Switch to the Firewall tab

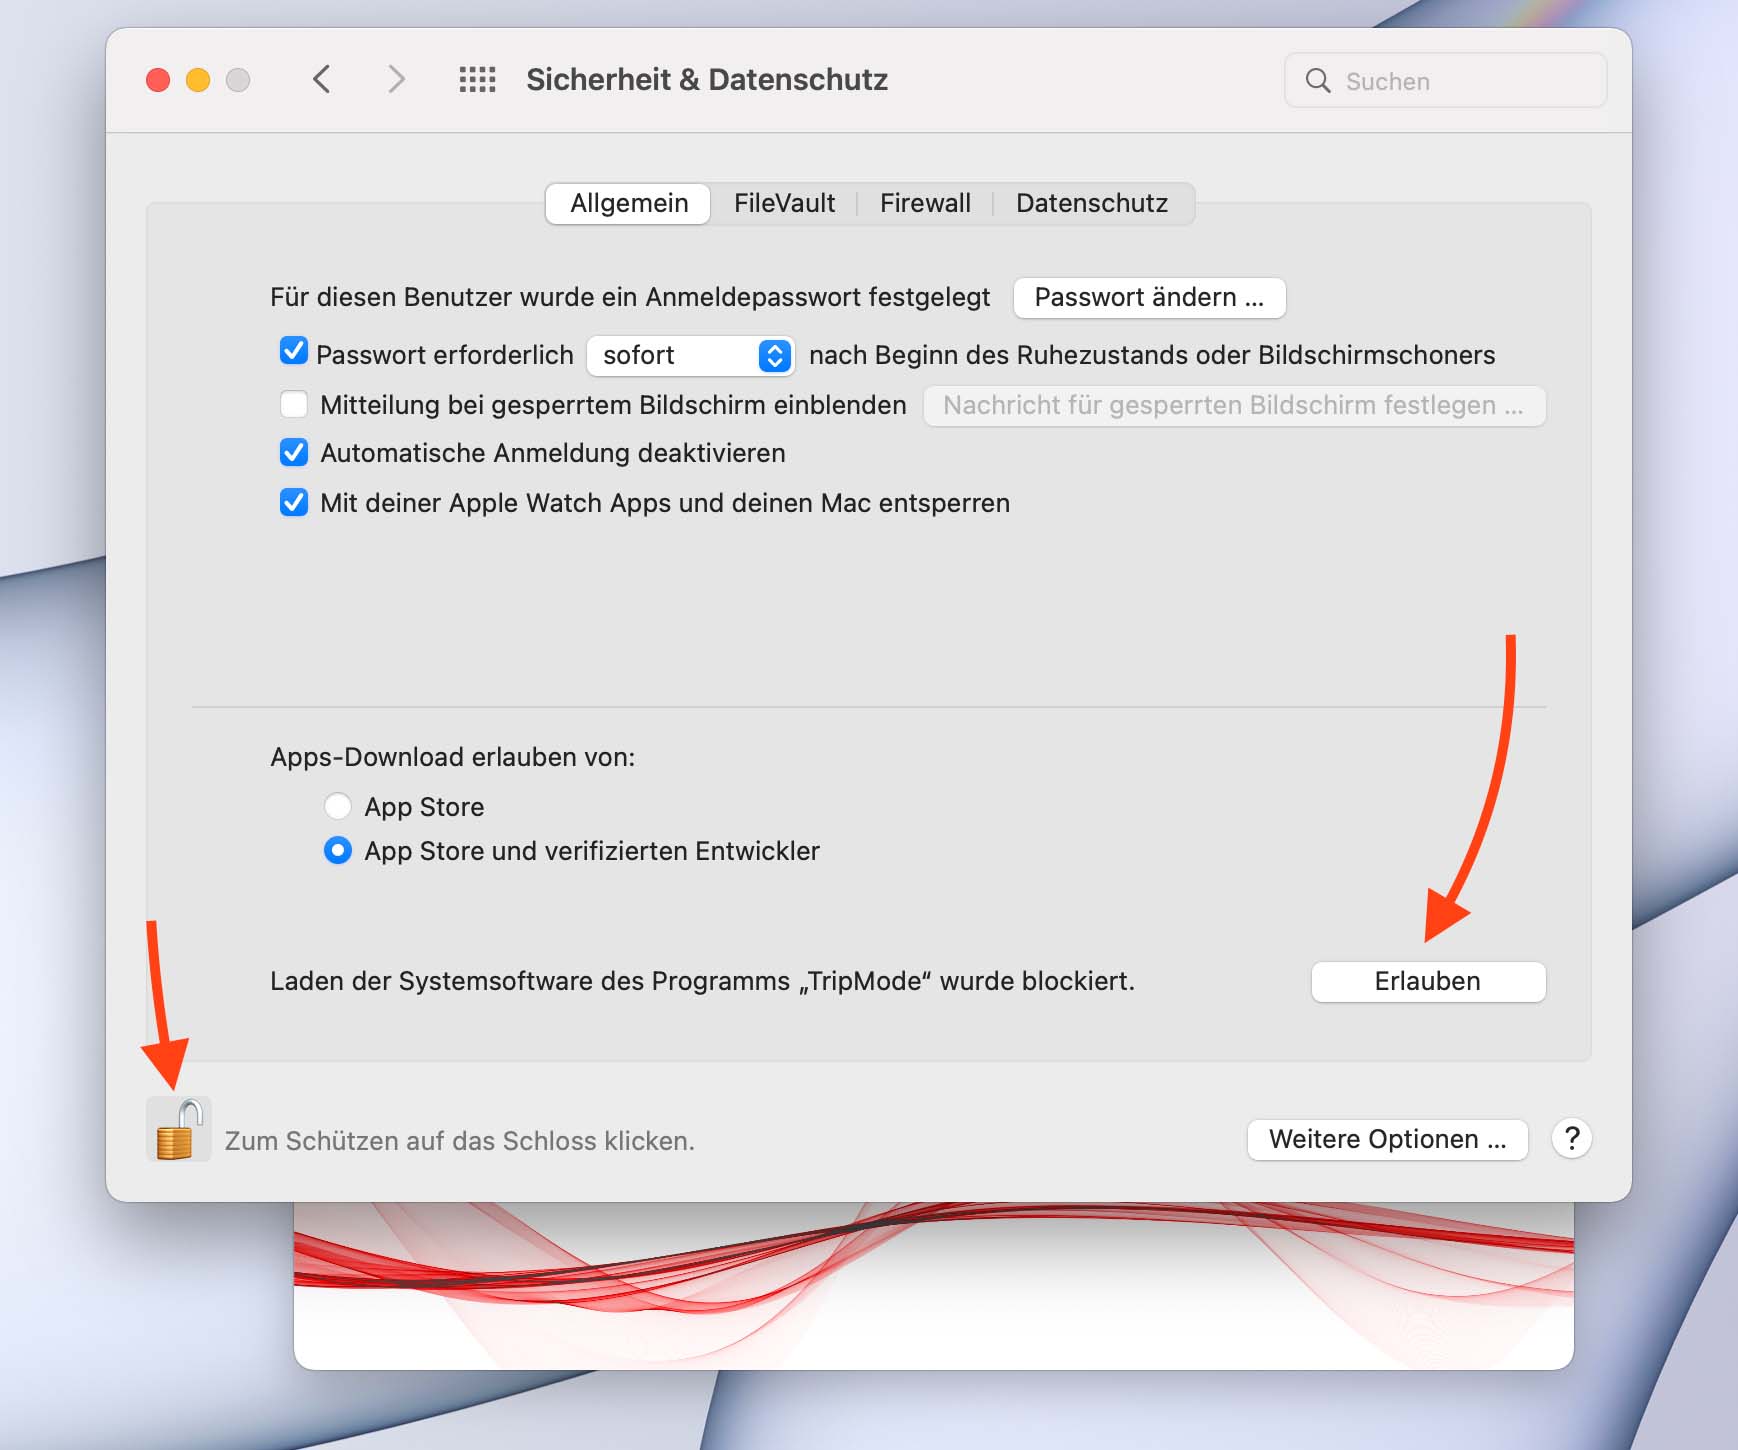coord(925,203)
